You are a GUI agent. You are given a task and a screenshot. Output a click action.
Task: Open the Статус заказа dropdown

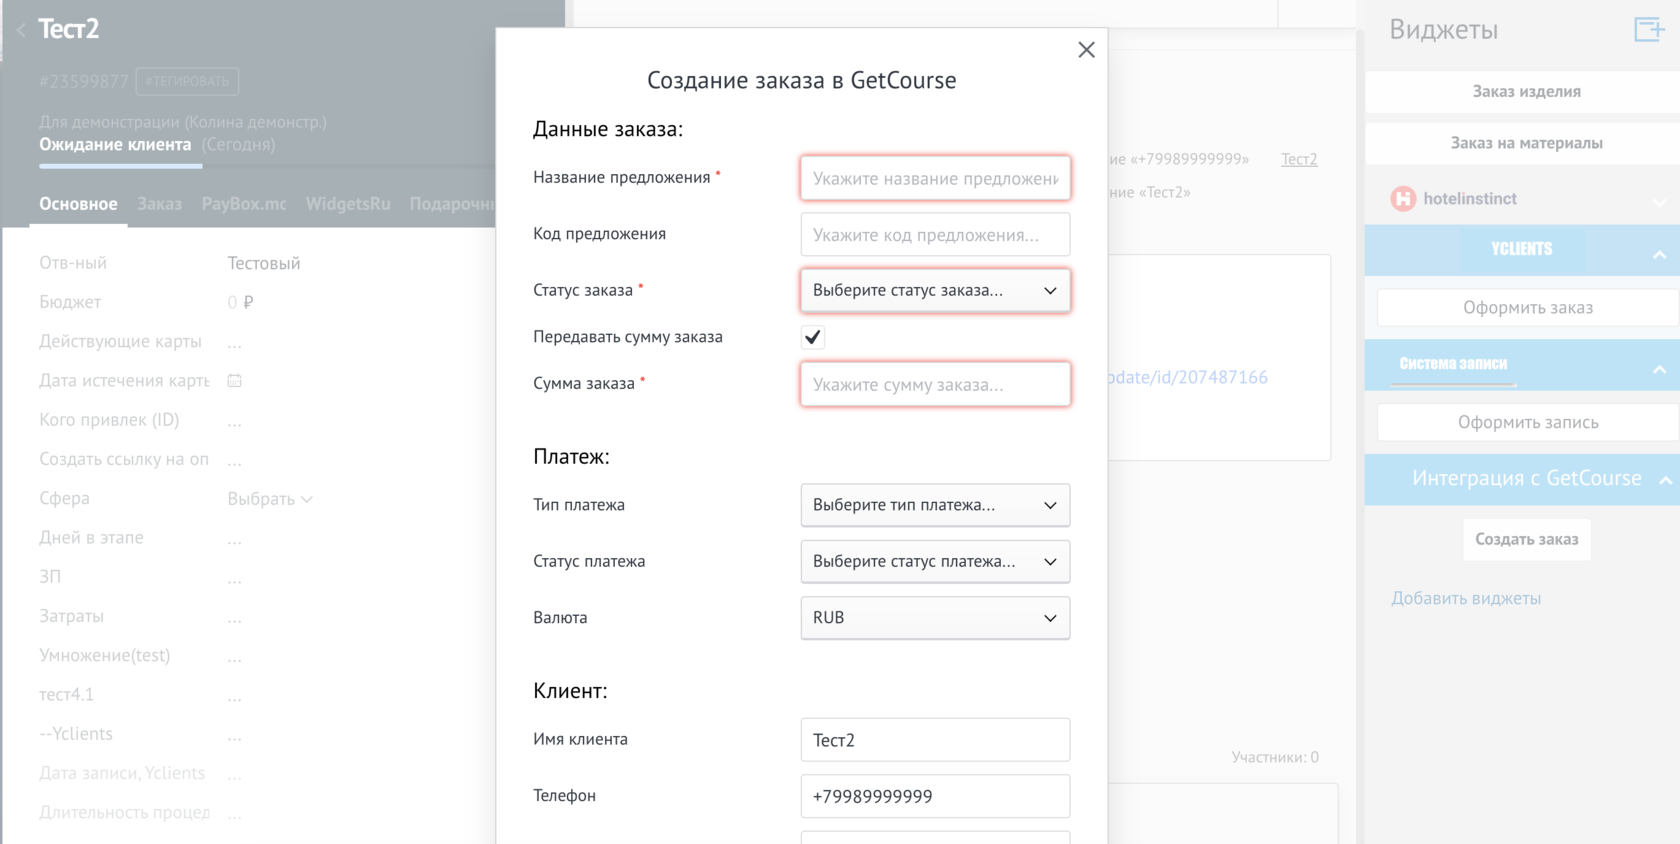935,291
